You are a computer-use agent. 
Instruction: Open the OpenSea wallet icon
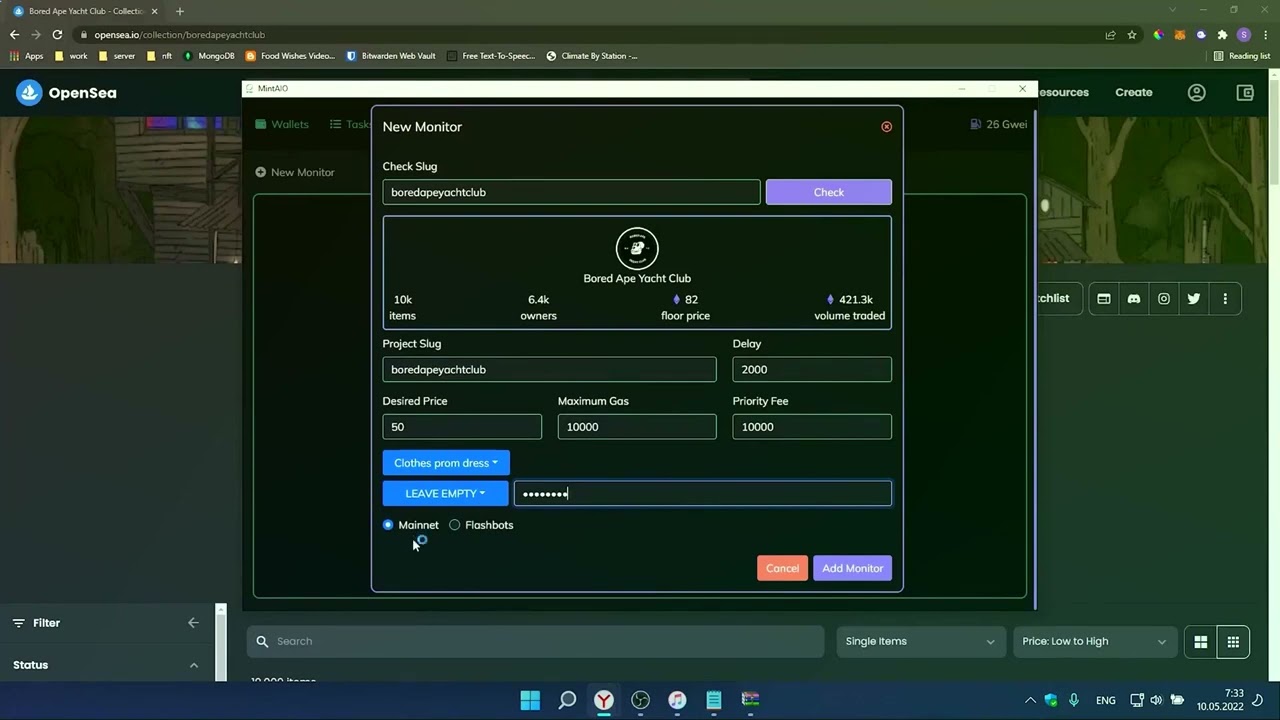click(x=1245, y=93)
